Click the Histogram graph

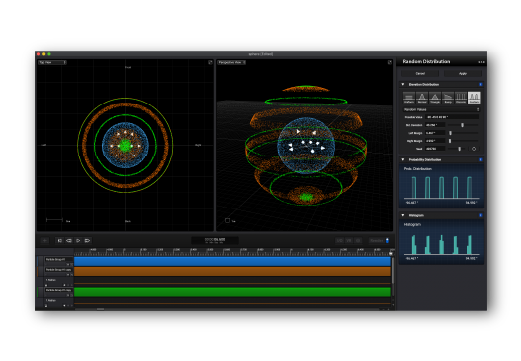tap(441, 242)
